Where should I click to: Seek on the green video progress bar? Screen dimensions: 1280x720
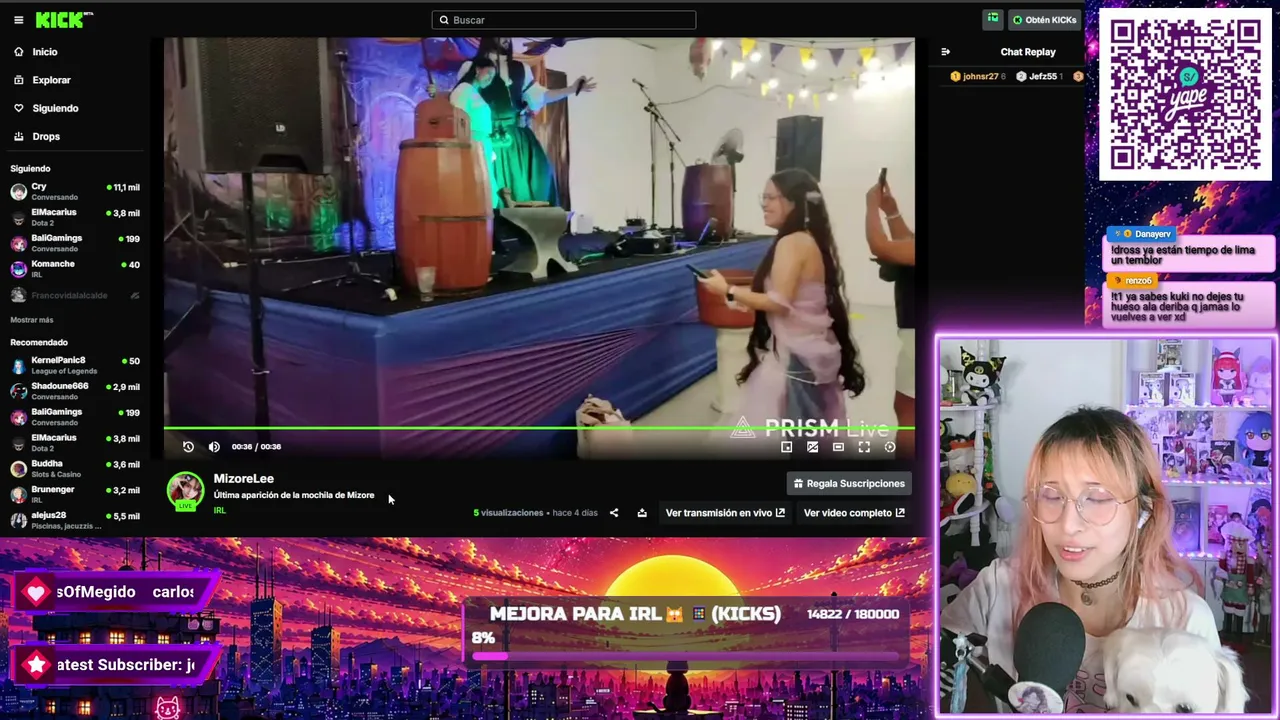click(x=539, y=429)
